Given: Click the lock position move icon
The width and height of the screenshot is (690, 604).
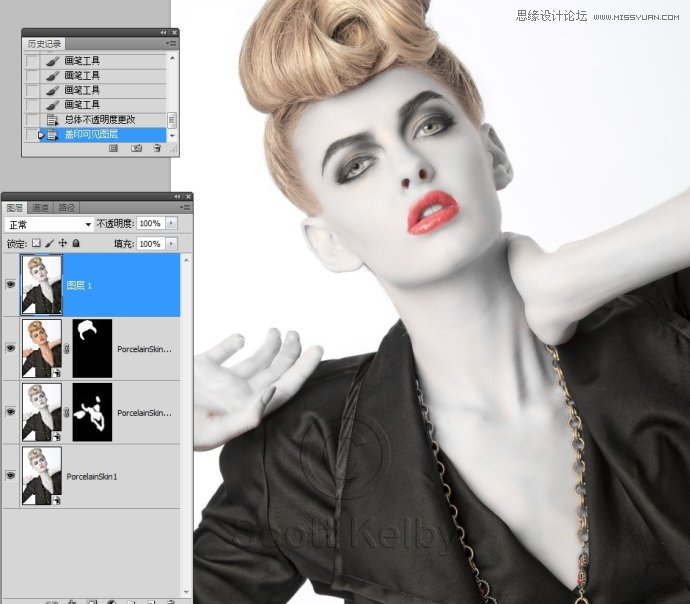Looking at the screenshot, I should [x=63, y=243].
